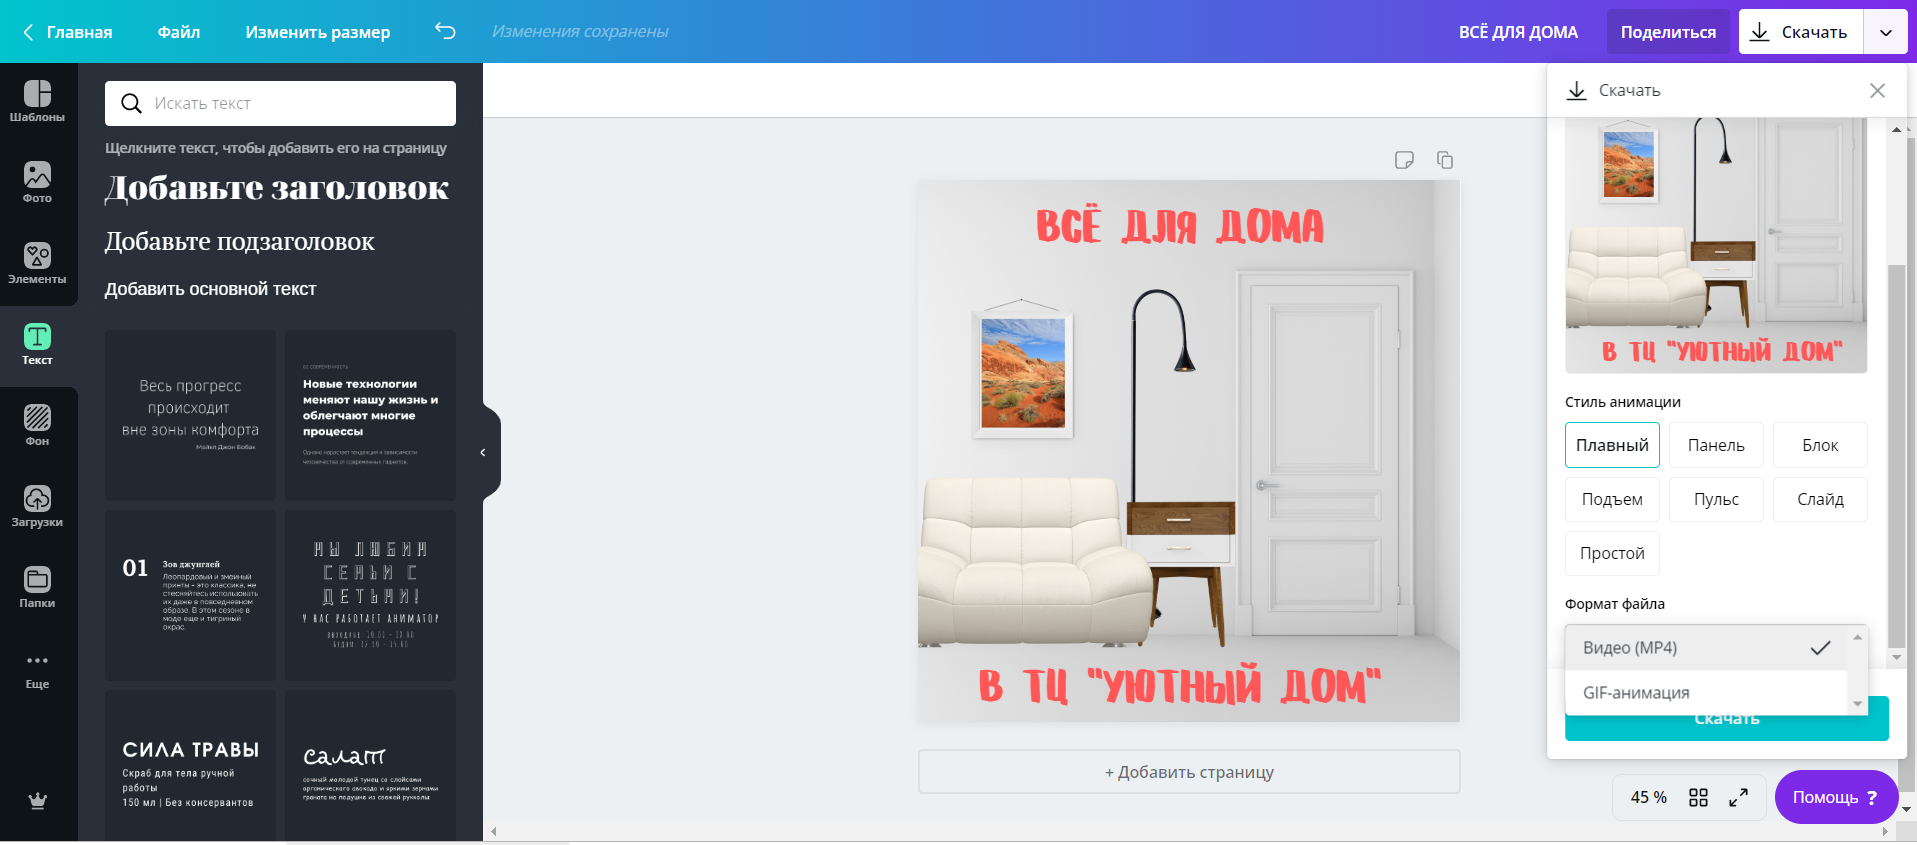The height and width of the screenshot is (845, 1917).
Task: Open the Изменить размер menu
Action: coord(318,32)
